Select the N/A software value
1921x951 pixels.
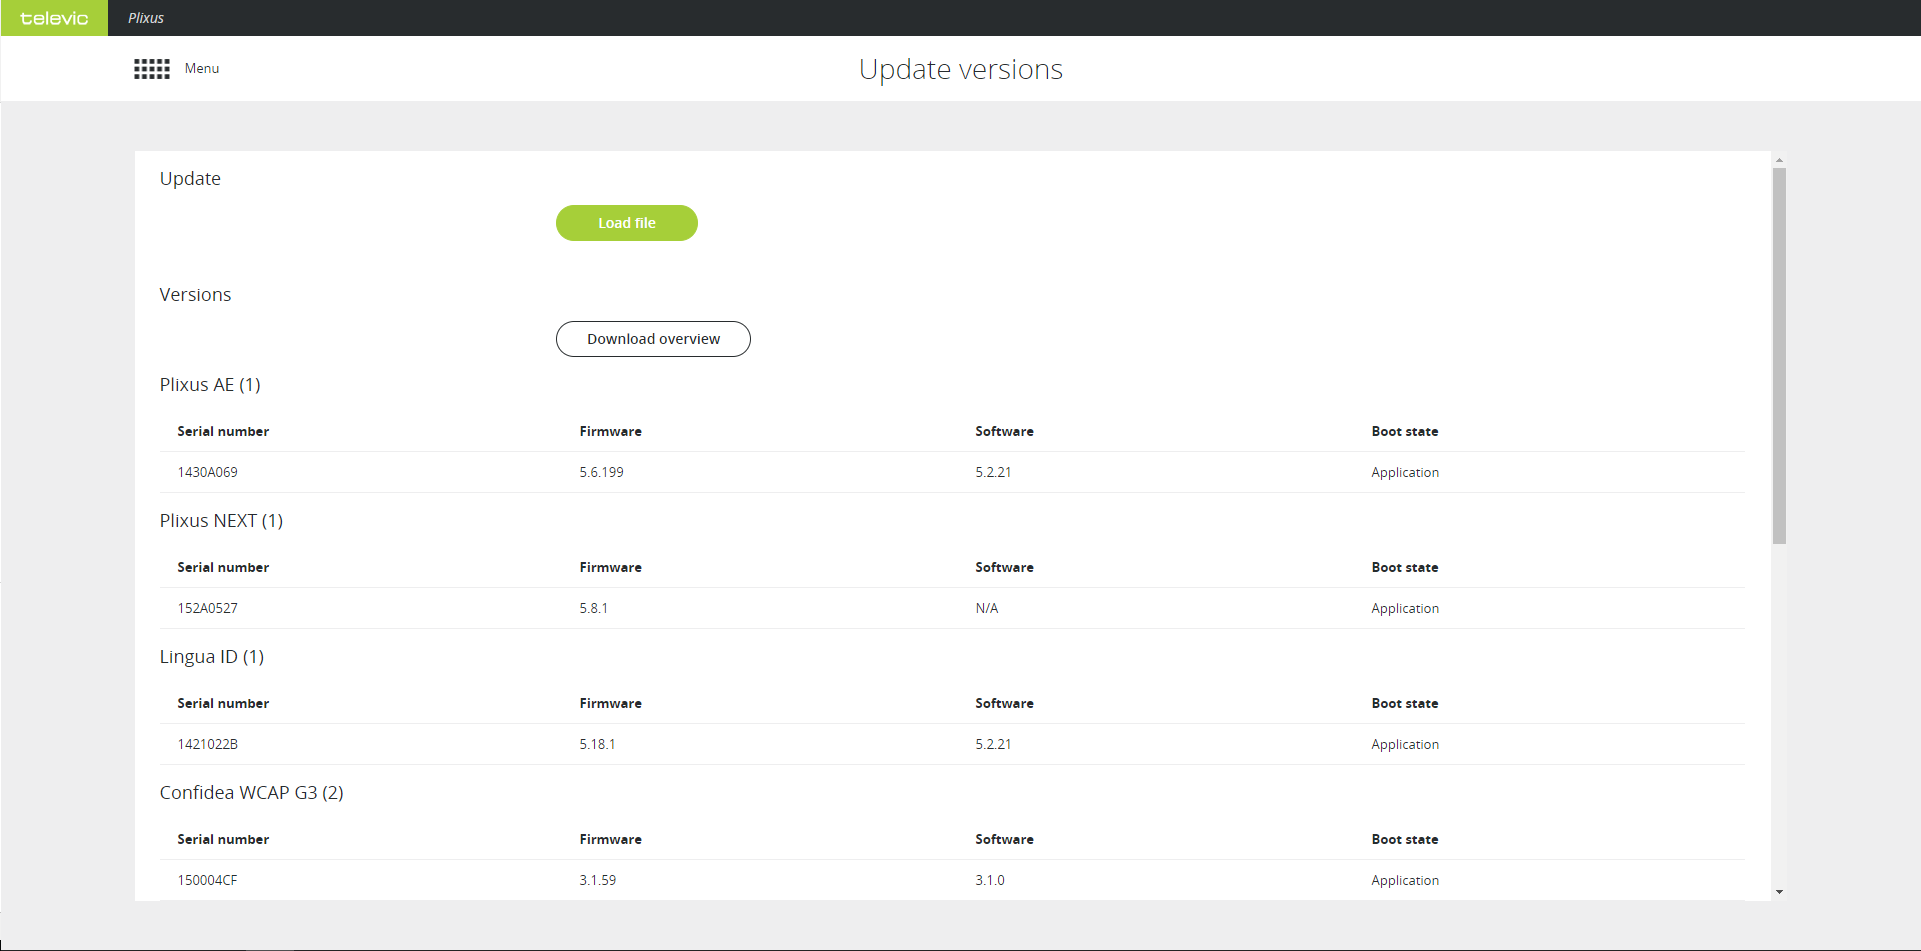[x=987, y=608]
